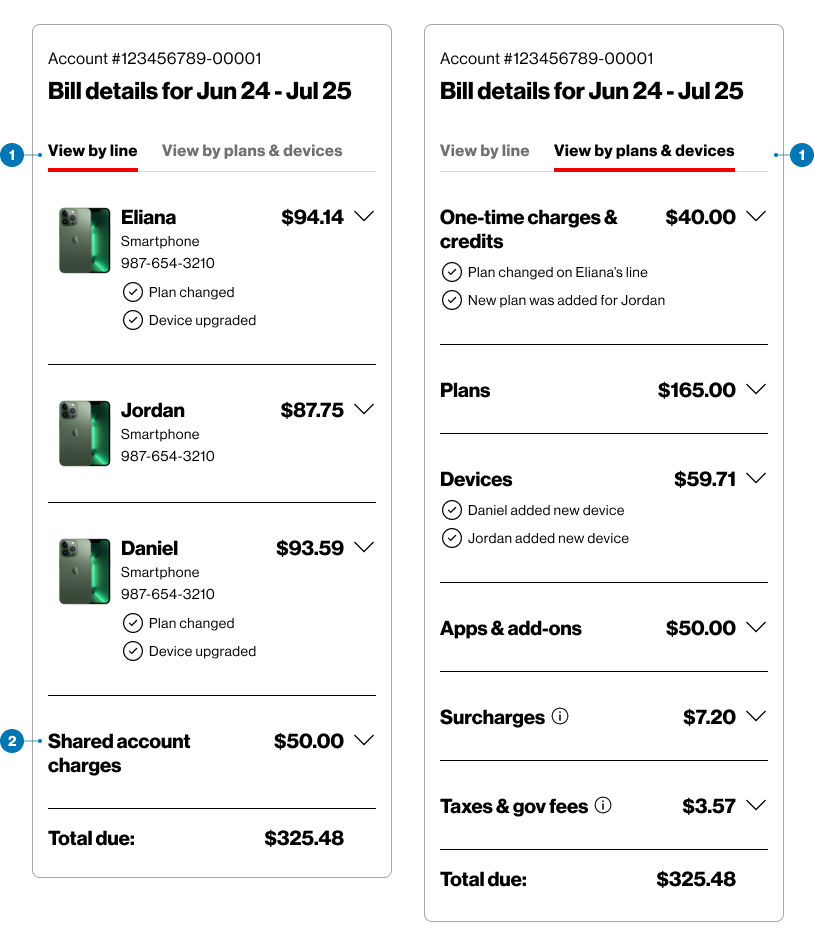This screenshot has height=946, width=814.
Task: Click the numbered badge 1 near View by line
Action: [11, 155]
